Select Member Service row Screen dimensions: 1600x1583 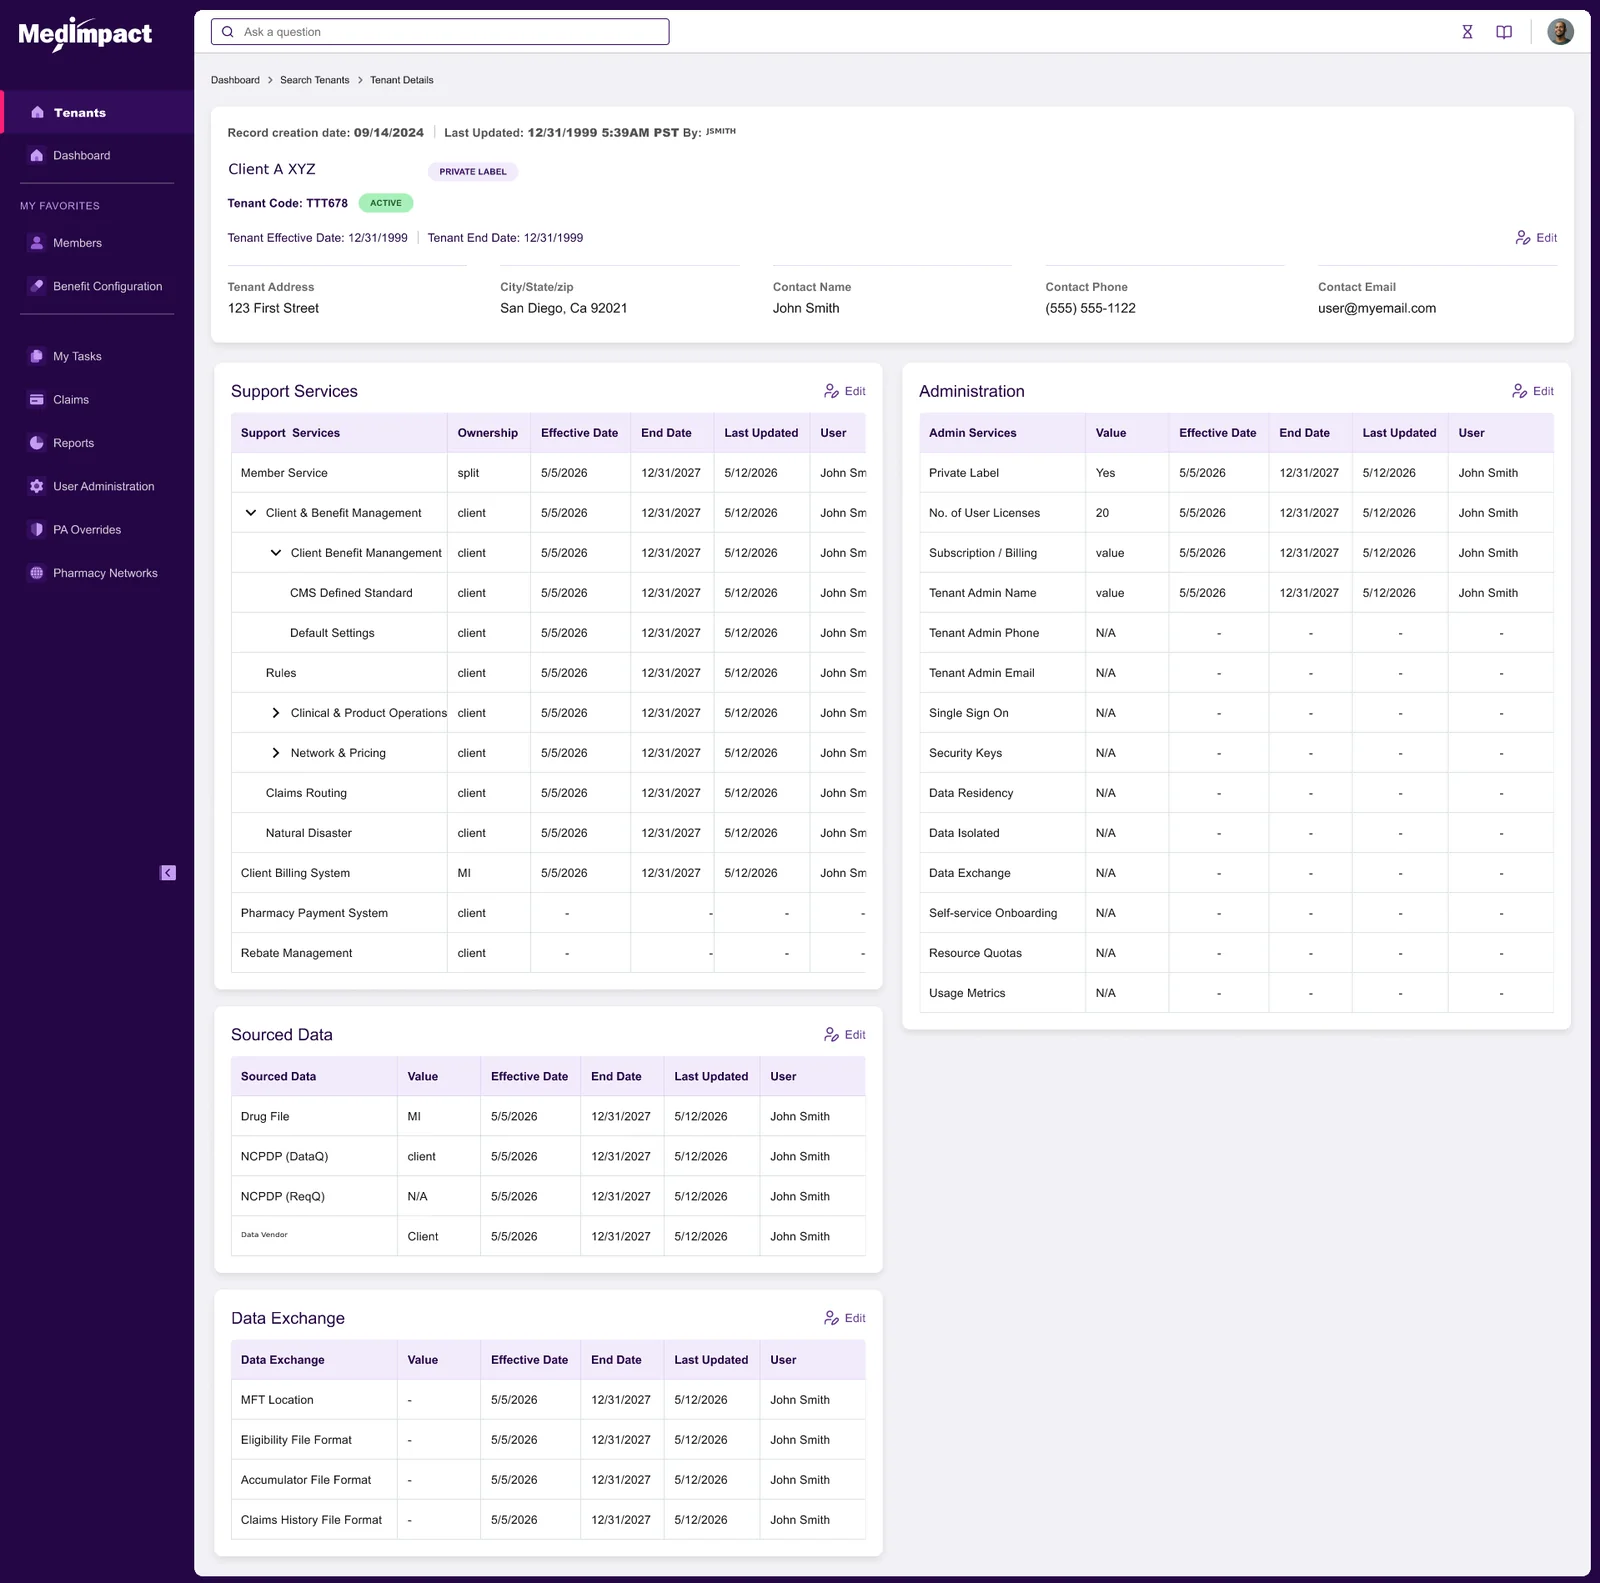(x=548, y=473)
